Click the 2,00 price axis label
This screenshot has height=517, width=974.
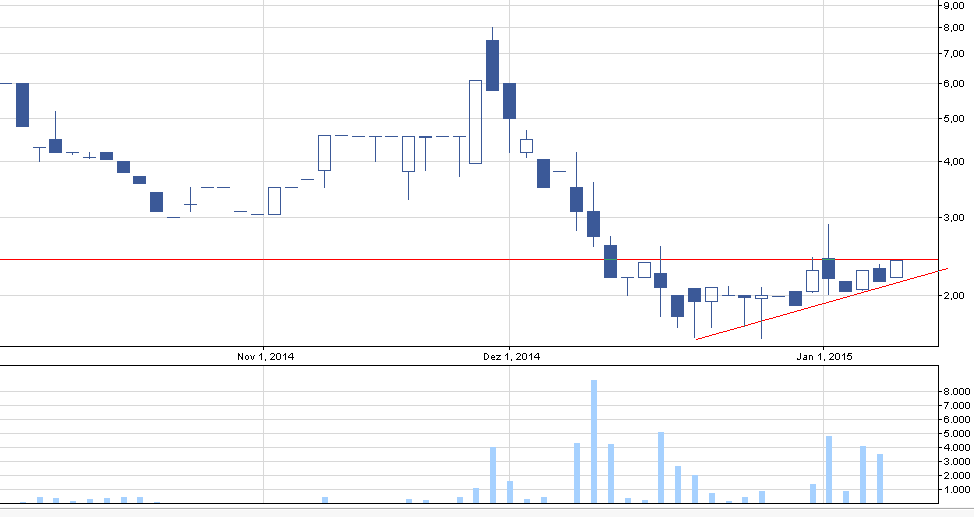coord(953,295)
